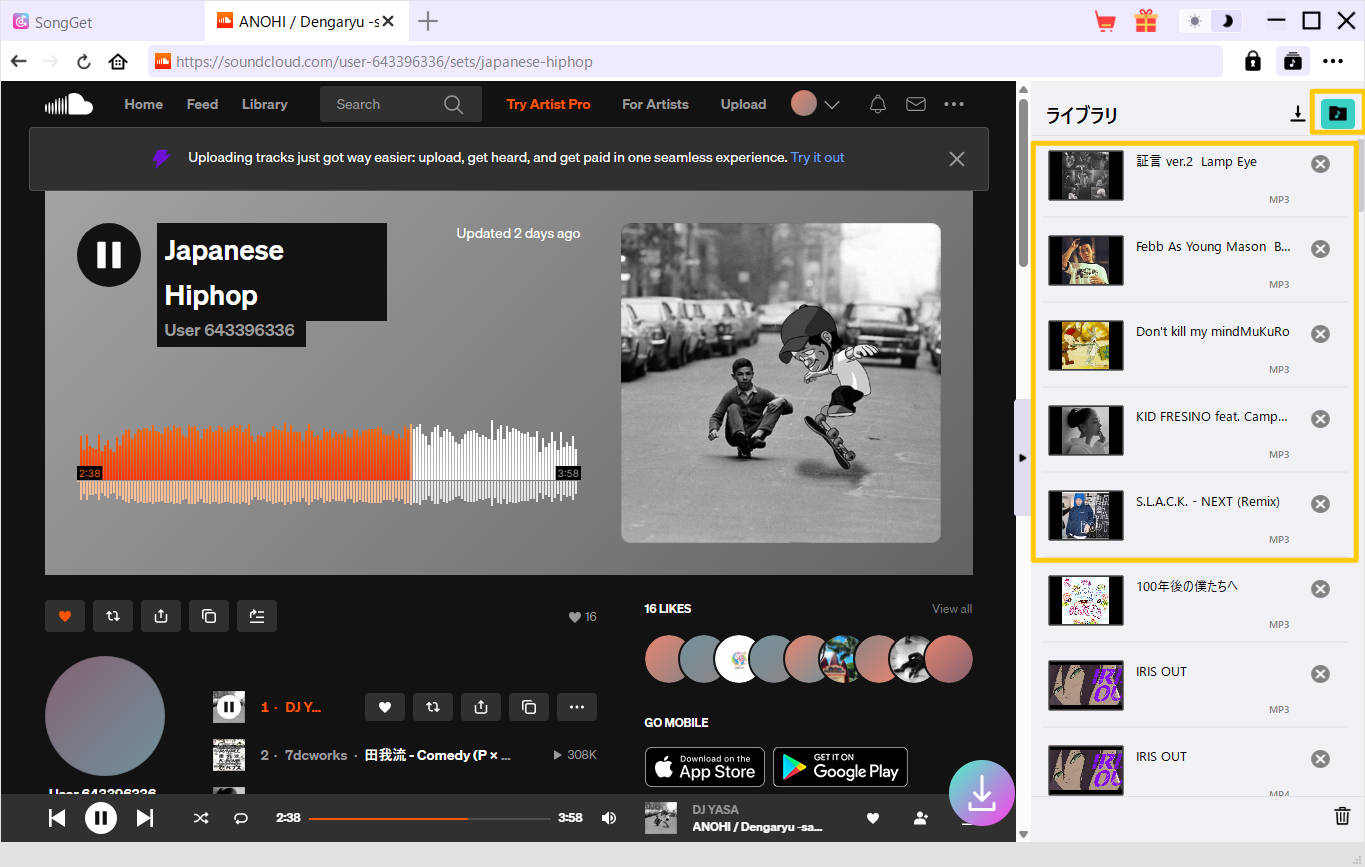Screen dimensions: 1365x867
Task: Open SoundCloud notifications bell
Action: point(877,104)
